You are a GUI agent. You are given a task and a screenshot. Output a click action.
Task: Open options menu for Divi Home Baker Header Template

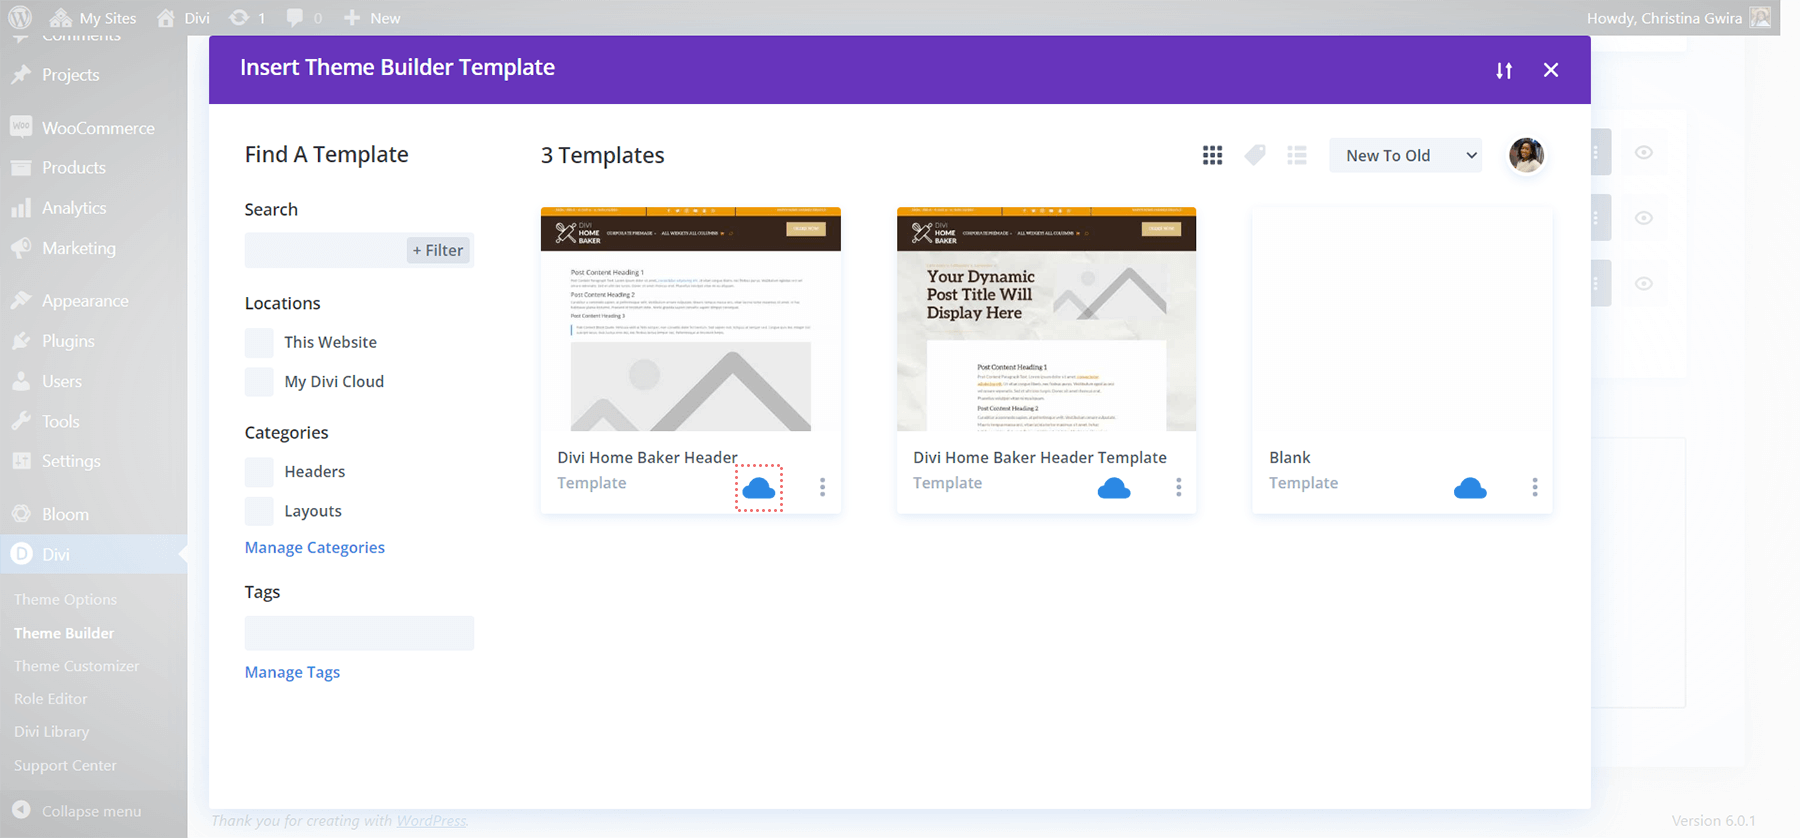1179,487
